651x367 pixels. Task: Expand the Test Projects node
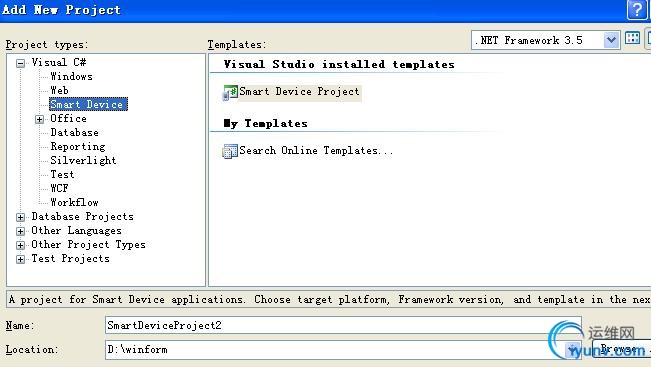20,259
